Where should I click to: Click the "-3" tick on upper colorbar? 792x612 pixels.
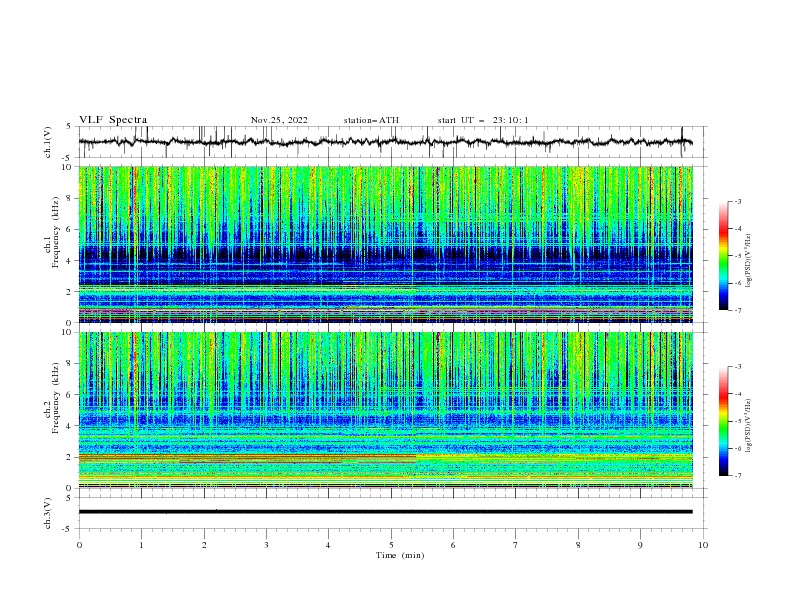737,201
